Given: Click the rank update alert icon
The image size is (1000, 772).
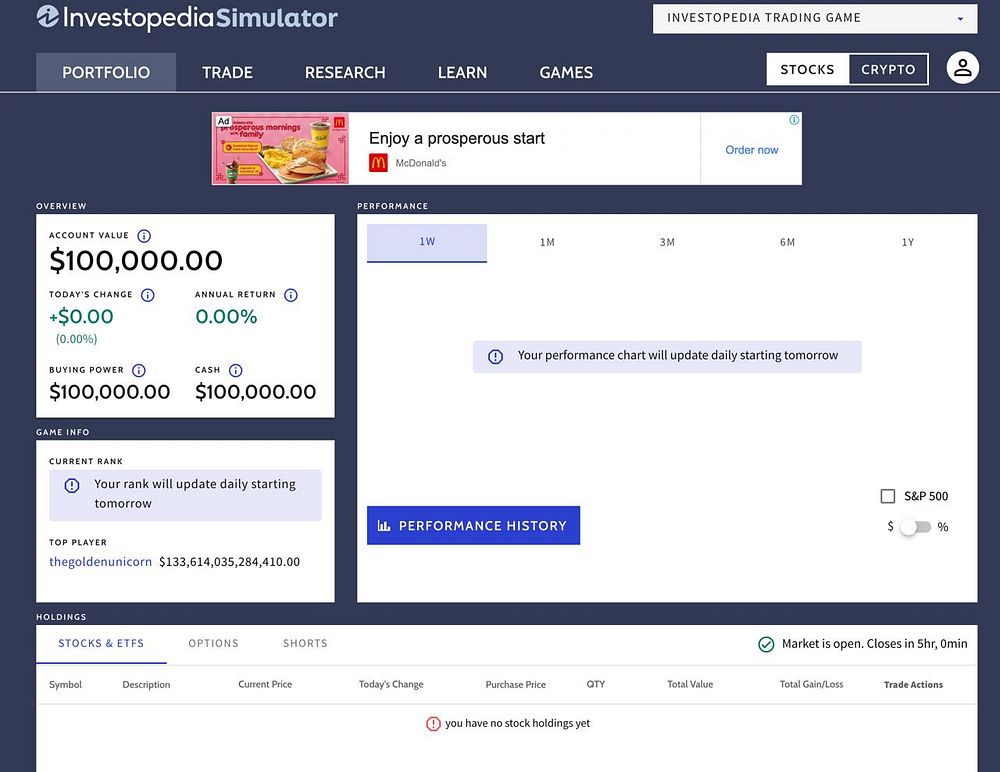Looking at the screenshot, I should pos(72,486).
